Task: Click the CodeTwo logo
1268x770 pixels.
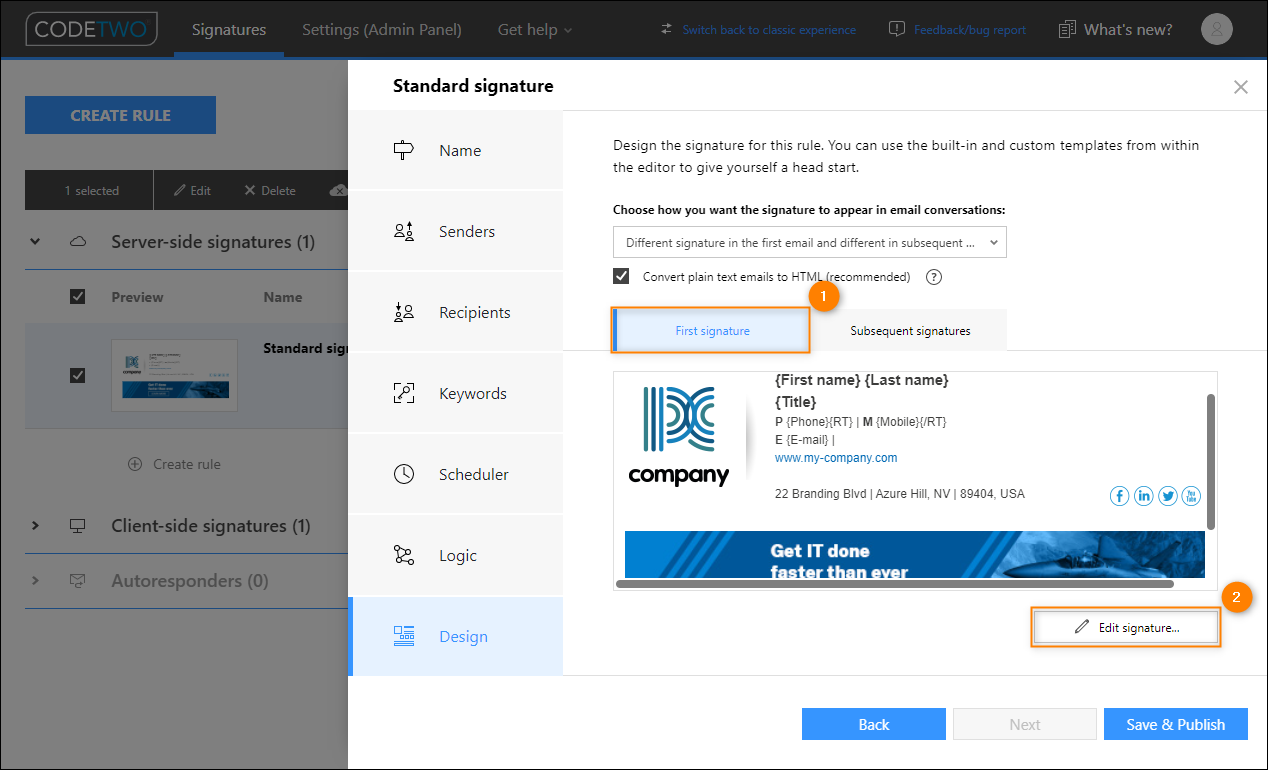Action: [x=92, y=29]
